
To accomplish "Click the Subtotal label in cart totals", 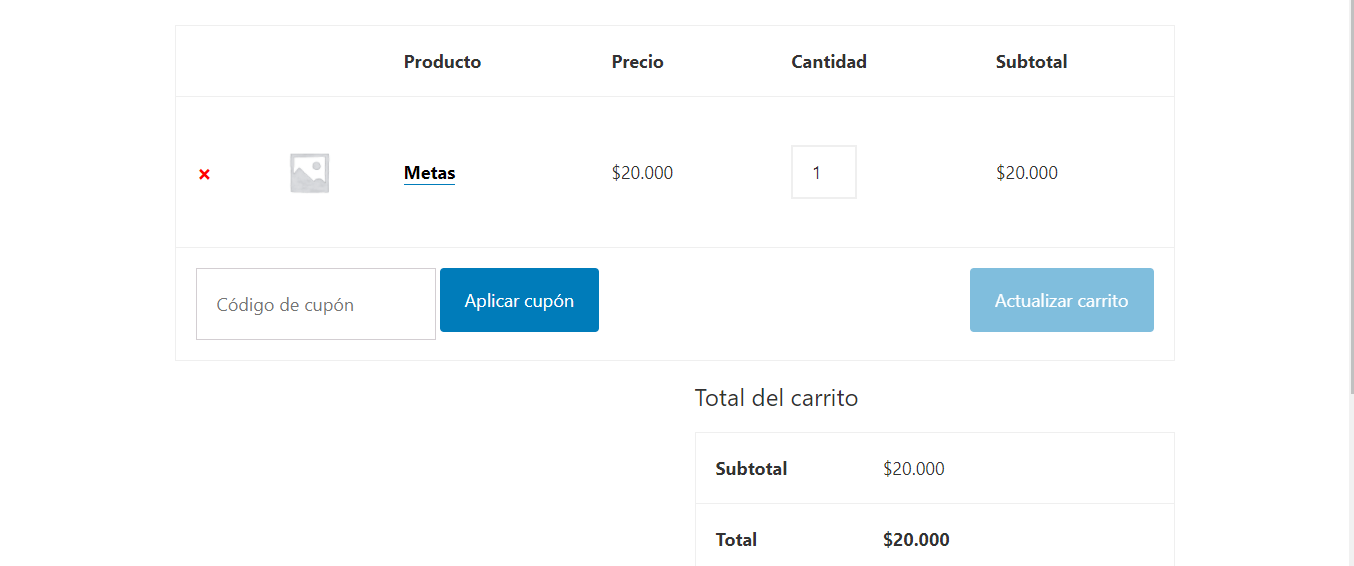I will [x=751, y=469].
